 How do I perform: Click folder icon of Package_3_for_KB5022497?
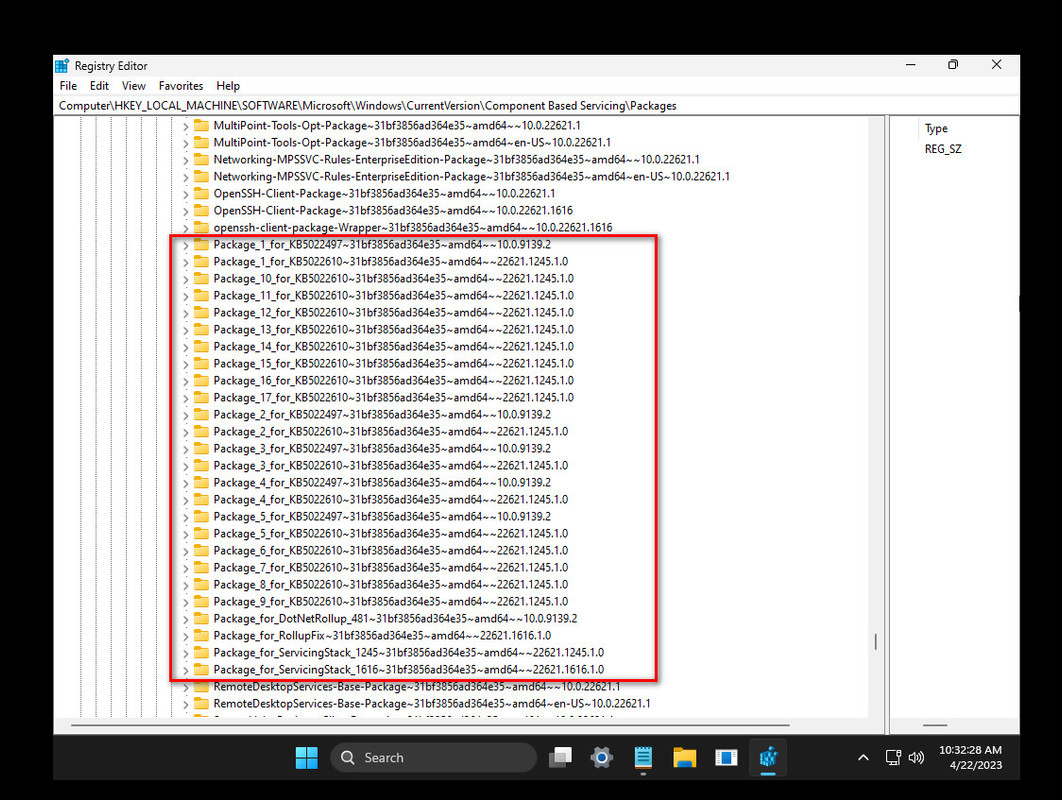[x=201, y=448]
